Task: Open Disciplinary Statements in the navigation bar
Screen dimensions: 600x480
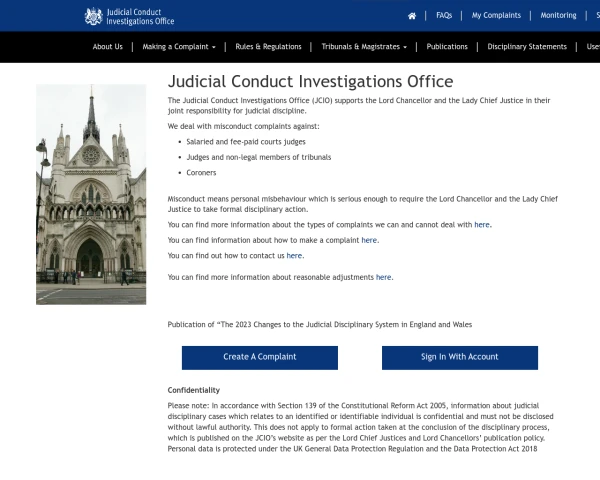Action: 527,47
